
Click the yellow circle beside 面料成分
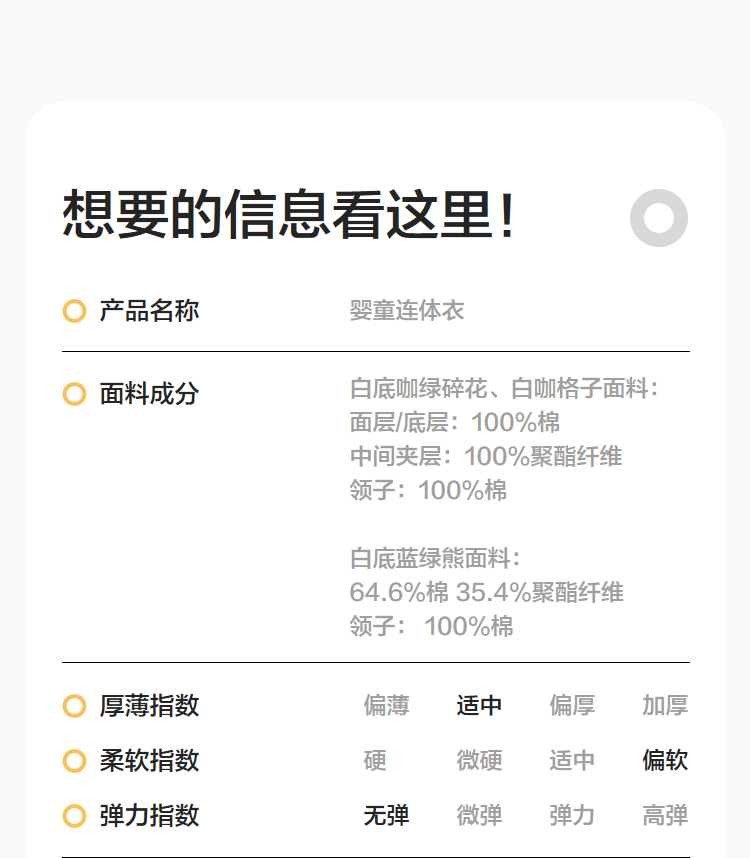(74, 394)
